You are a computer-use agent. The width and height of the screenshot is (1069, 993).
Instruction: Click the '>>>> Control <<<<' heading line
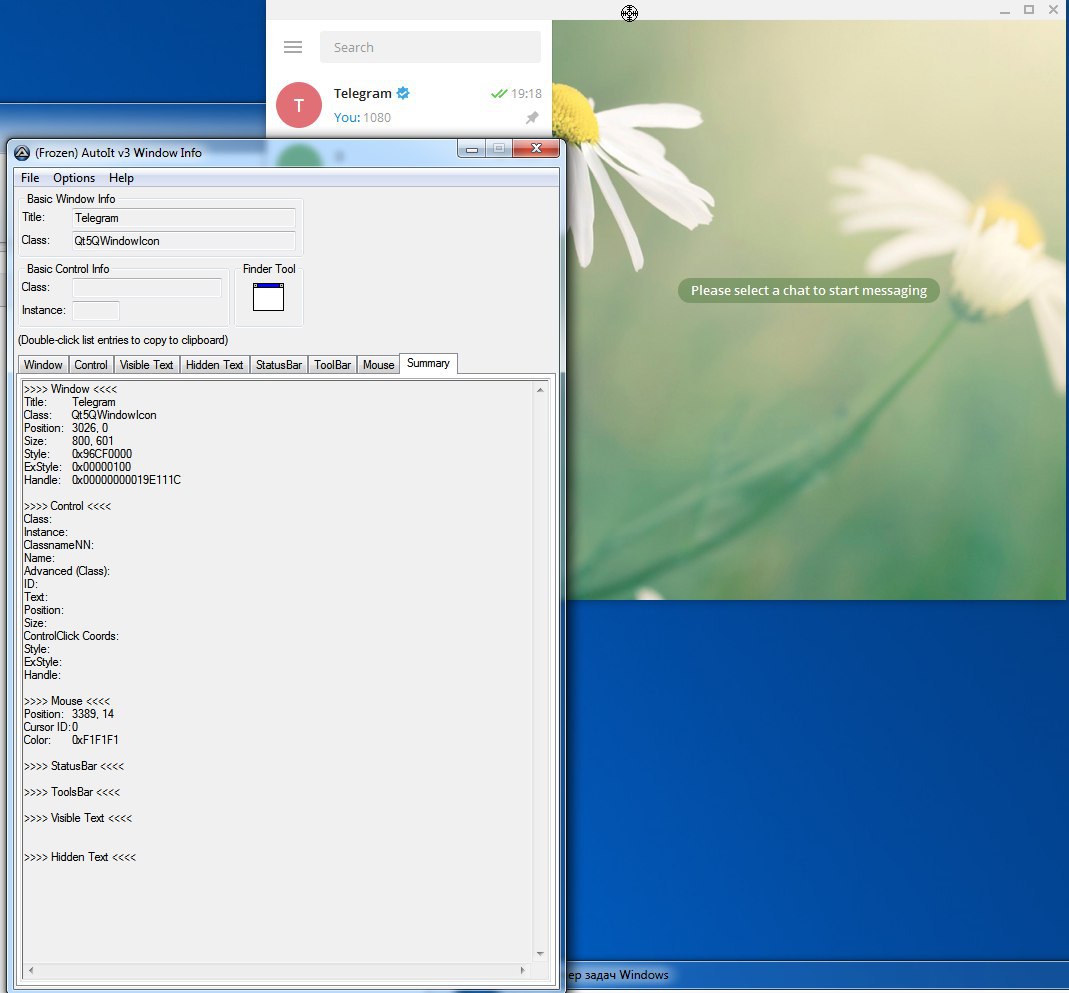67,506
